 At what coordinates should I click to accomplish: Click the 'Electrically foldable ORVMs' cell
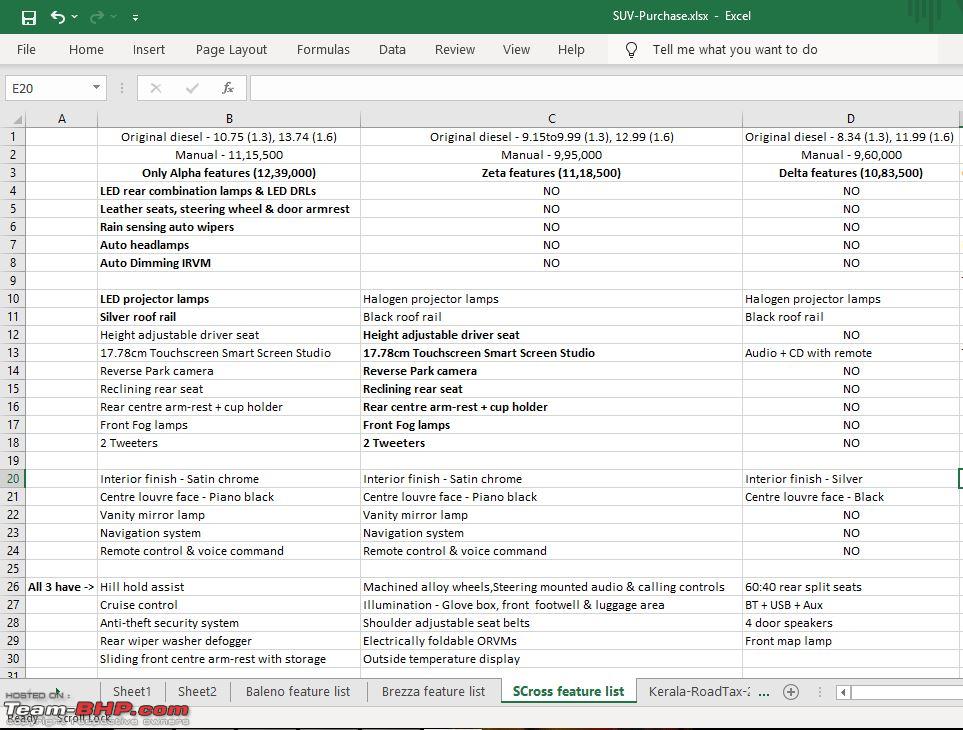[x=552, y=641]
